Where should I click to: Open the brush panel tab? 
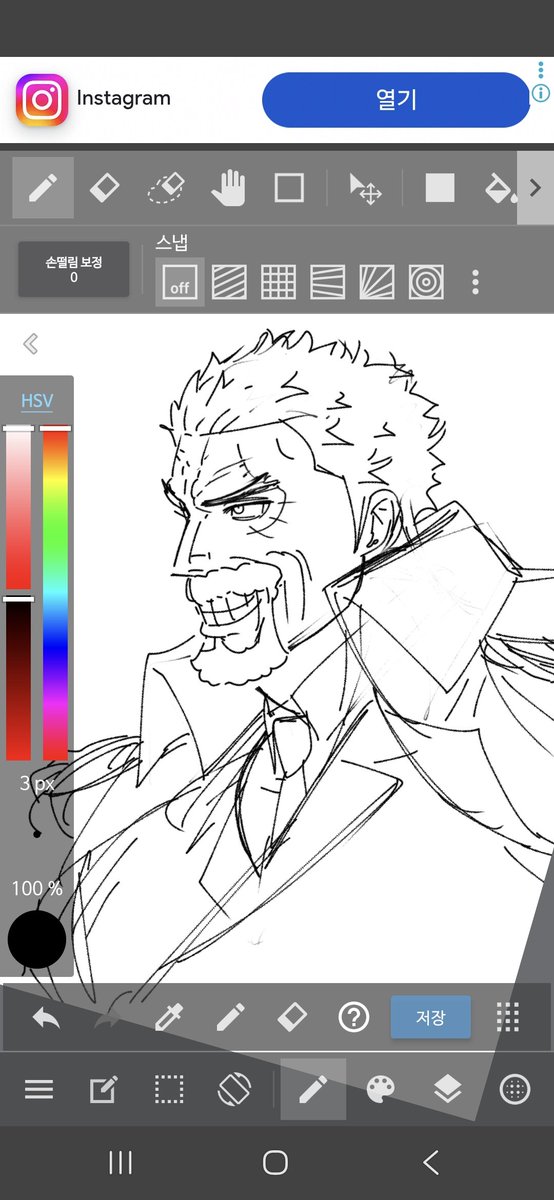(x=313, y=1090)
